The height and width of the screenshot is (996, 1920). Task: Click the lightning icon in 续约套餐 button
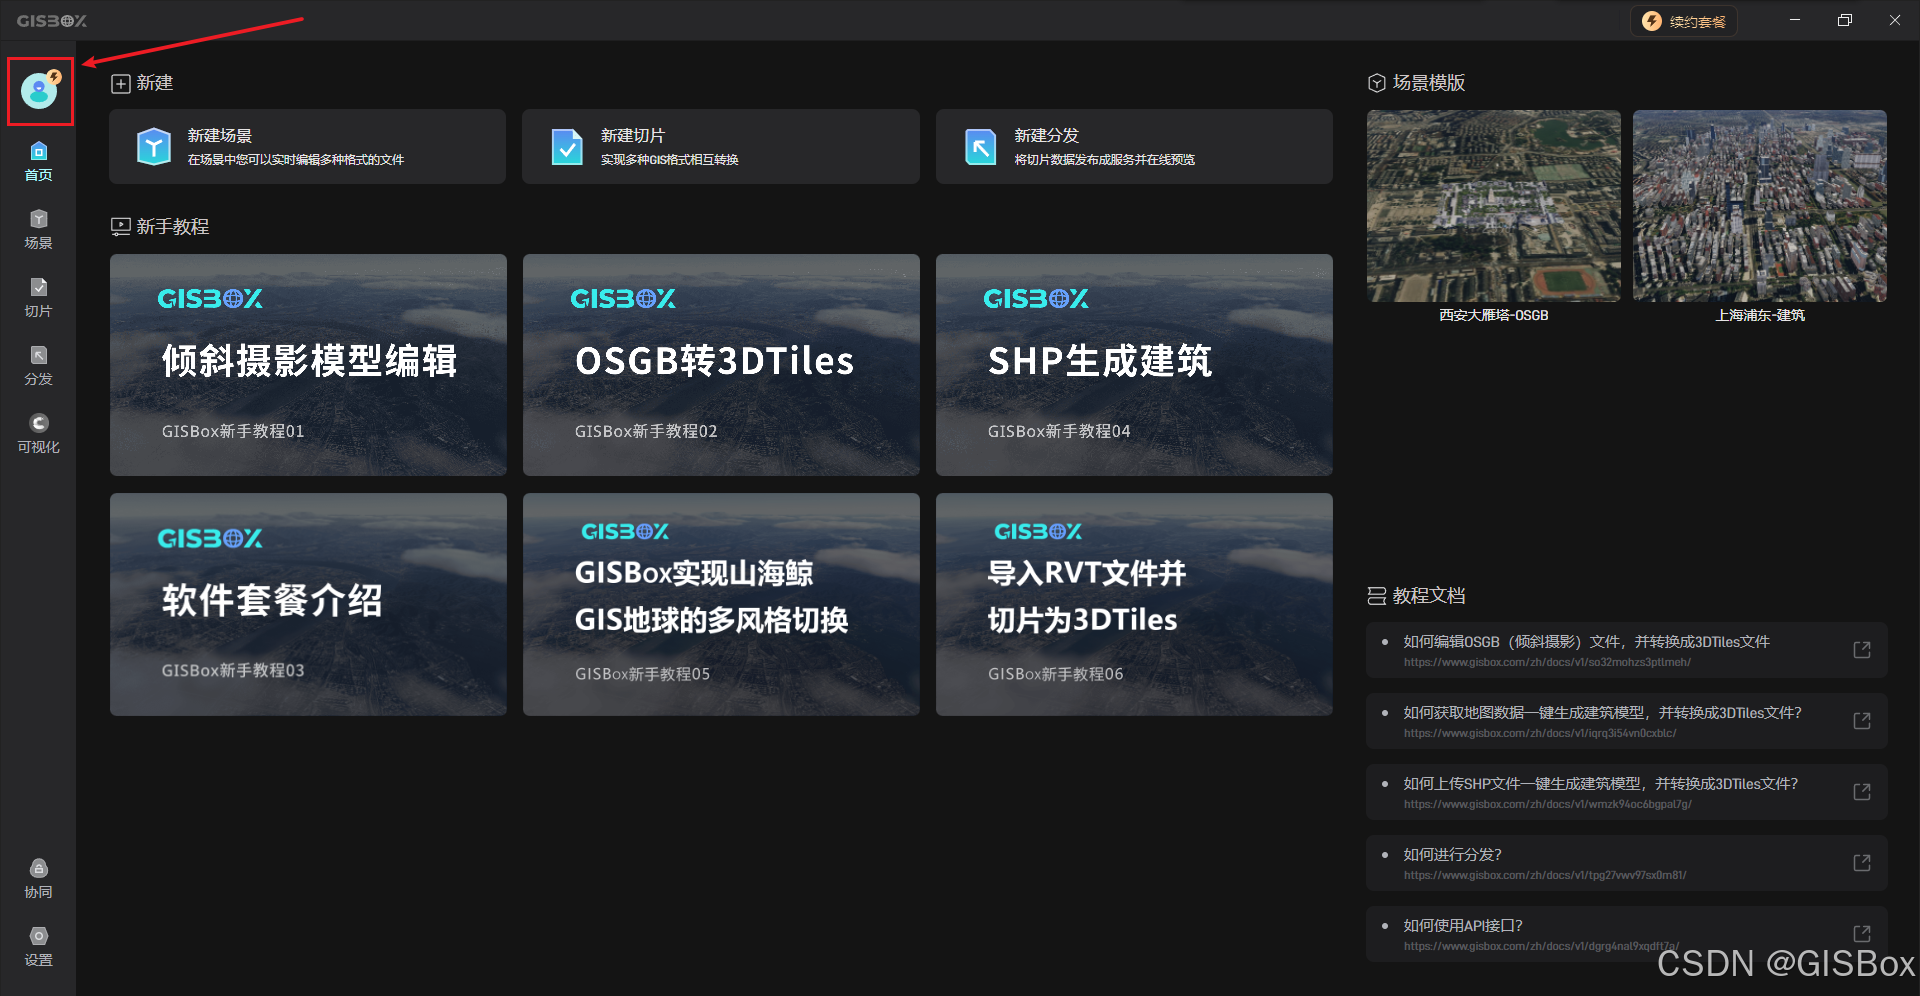click(x=1652, y=21)
